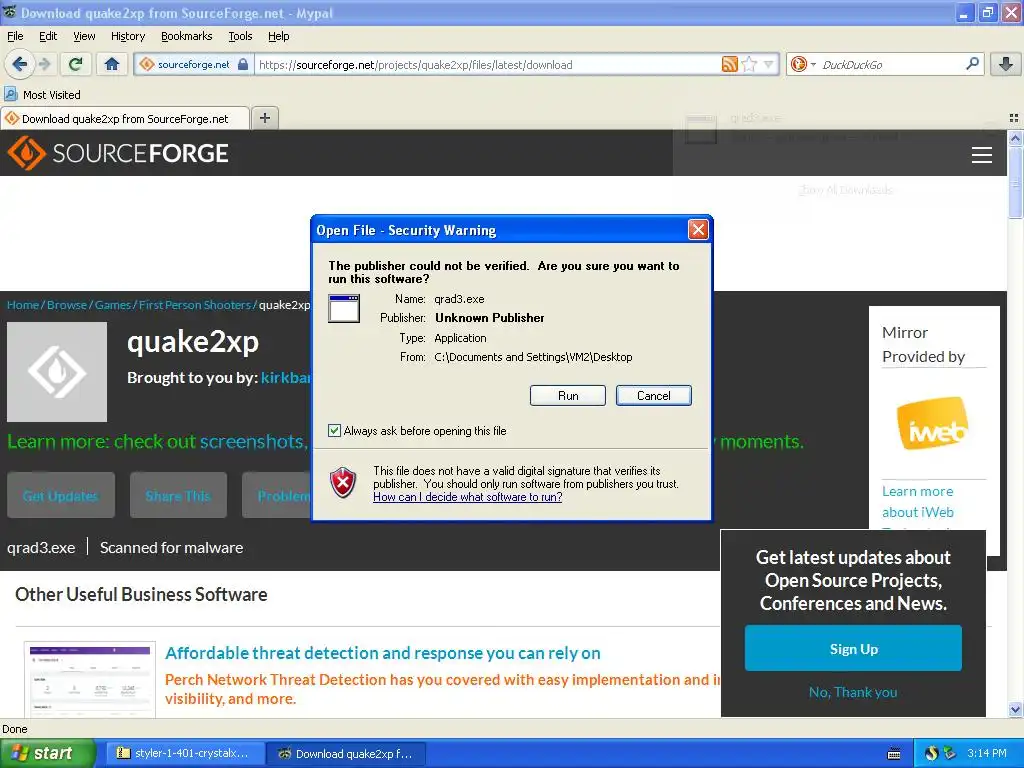The width and height of the screenshot is (1024, 768).
Task: Click the qrad3.exe file name text
Action: coord(41,547)
